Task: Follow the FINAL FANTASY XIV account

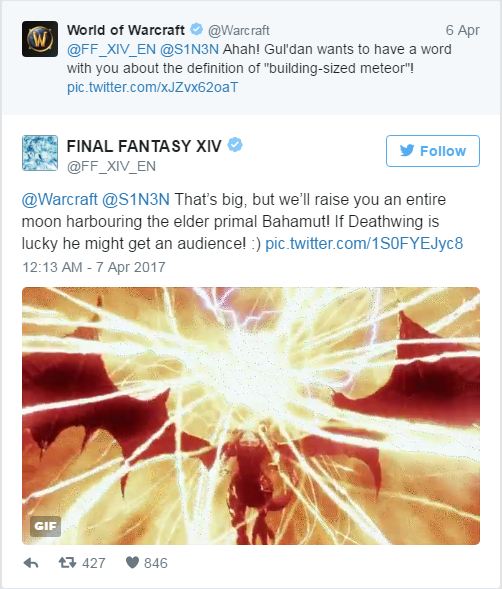Action: 433,151
